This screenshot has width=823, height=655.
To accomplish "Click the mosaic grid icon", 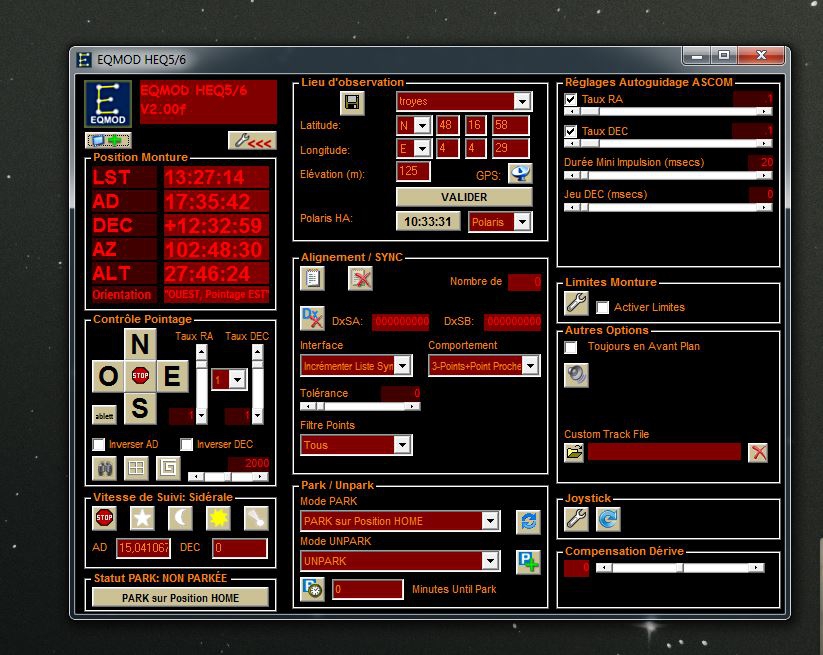I will point(136,468).
